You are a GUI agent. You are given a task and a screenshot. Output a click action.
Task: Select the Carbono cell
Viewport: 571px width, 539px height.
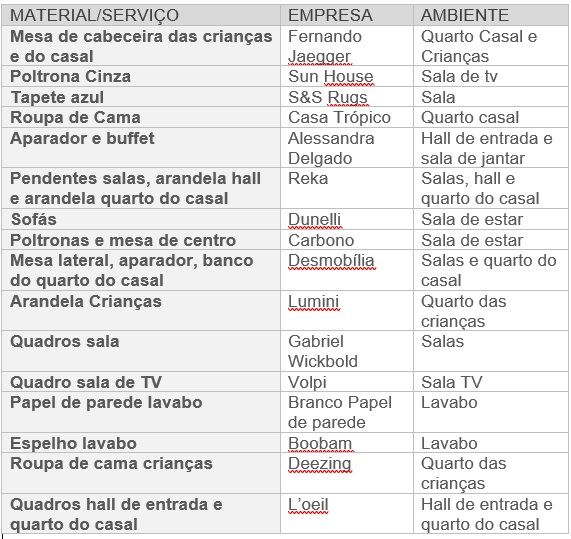(x=347, y=240)
